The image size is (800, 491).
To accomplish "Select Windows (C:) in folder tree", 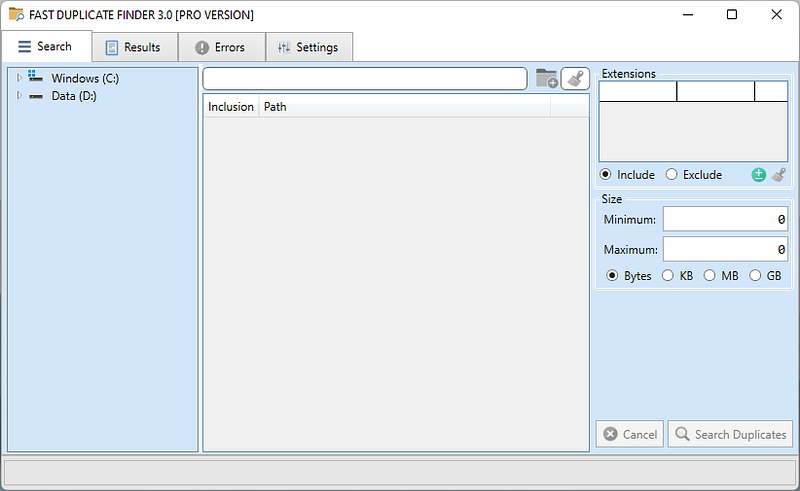I will (85, 78).
